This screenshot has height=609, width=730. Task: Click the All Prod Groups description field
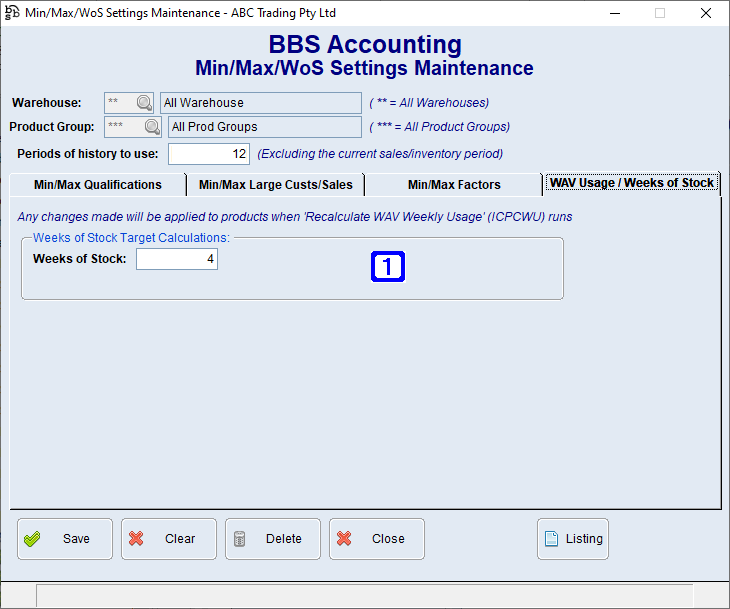tap(264, 127)
